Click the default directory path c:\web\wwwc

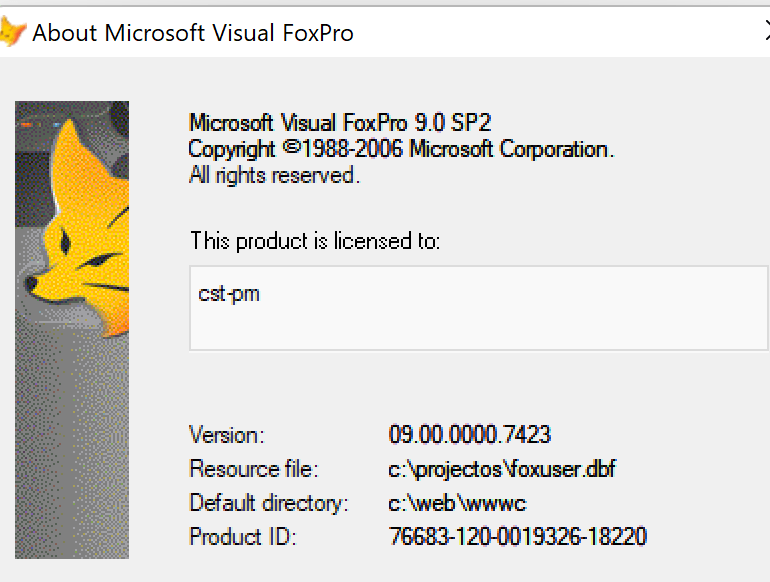[x=457, y=503]
